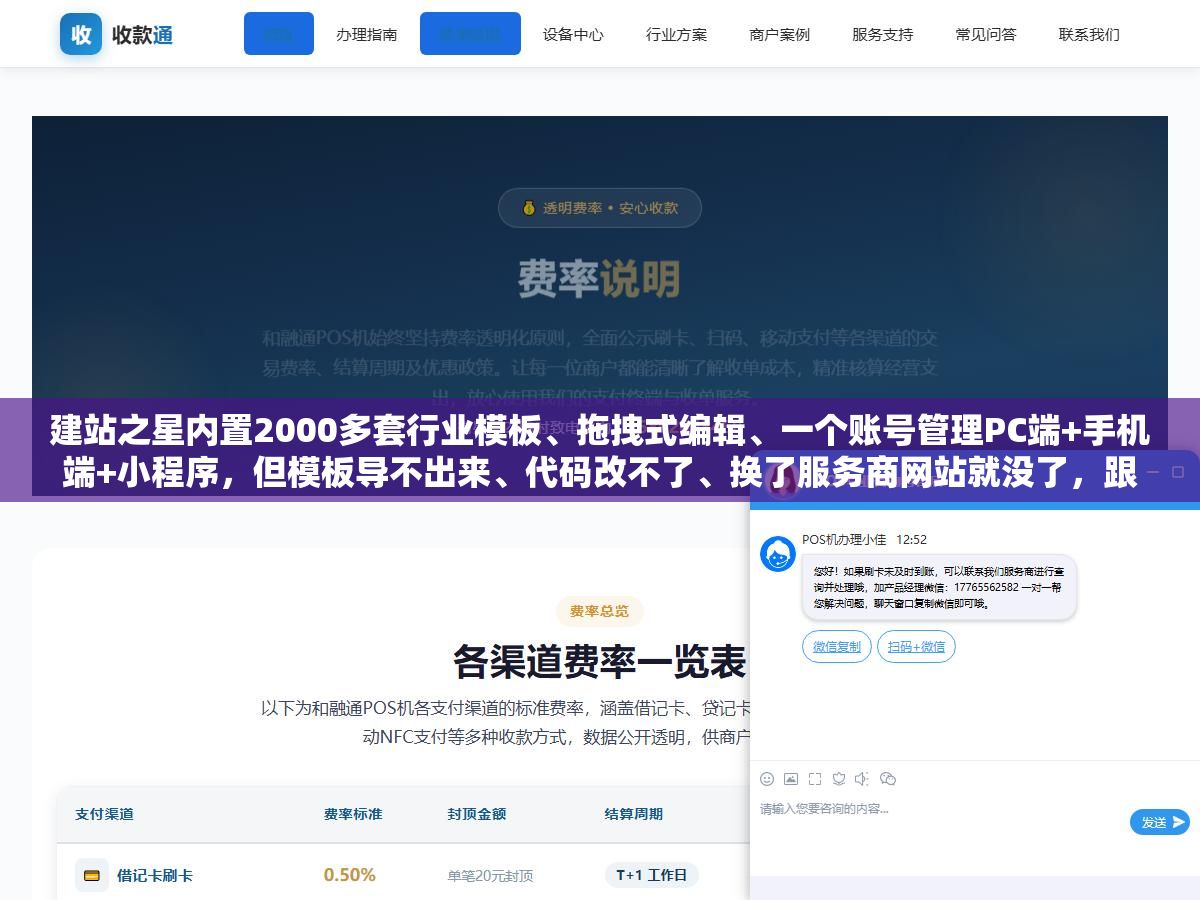1200x900 pixels.
Task: Click the 各渠道费率一览表 heading
Action: pos(600,662)
